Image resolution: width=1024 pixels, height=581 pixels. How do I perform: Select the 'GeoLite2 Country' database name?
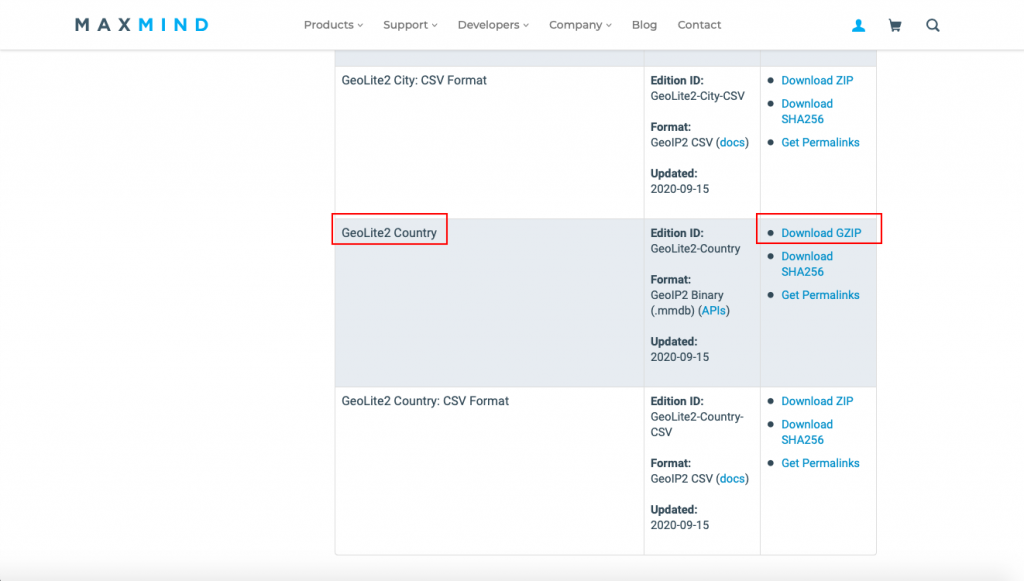click(389, 233)
